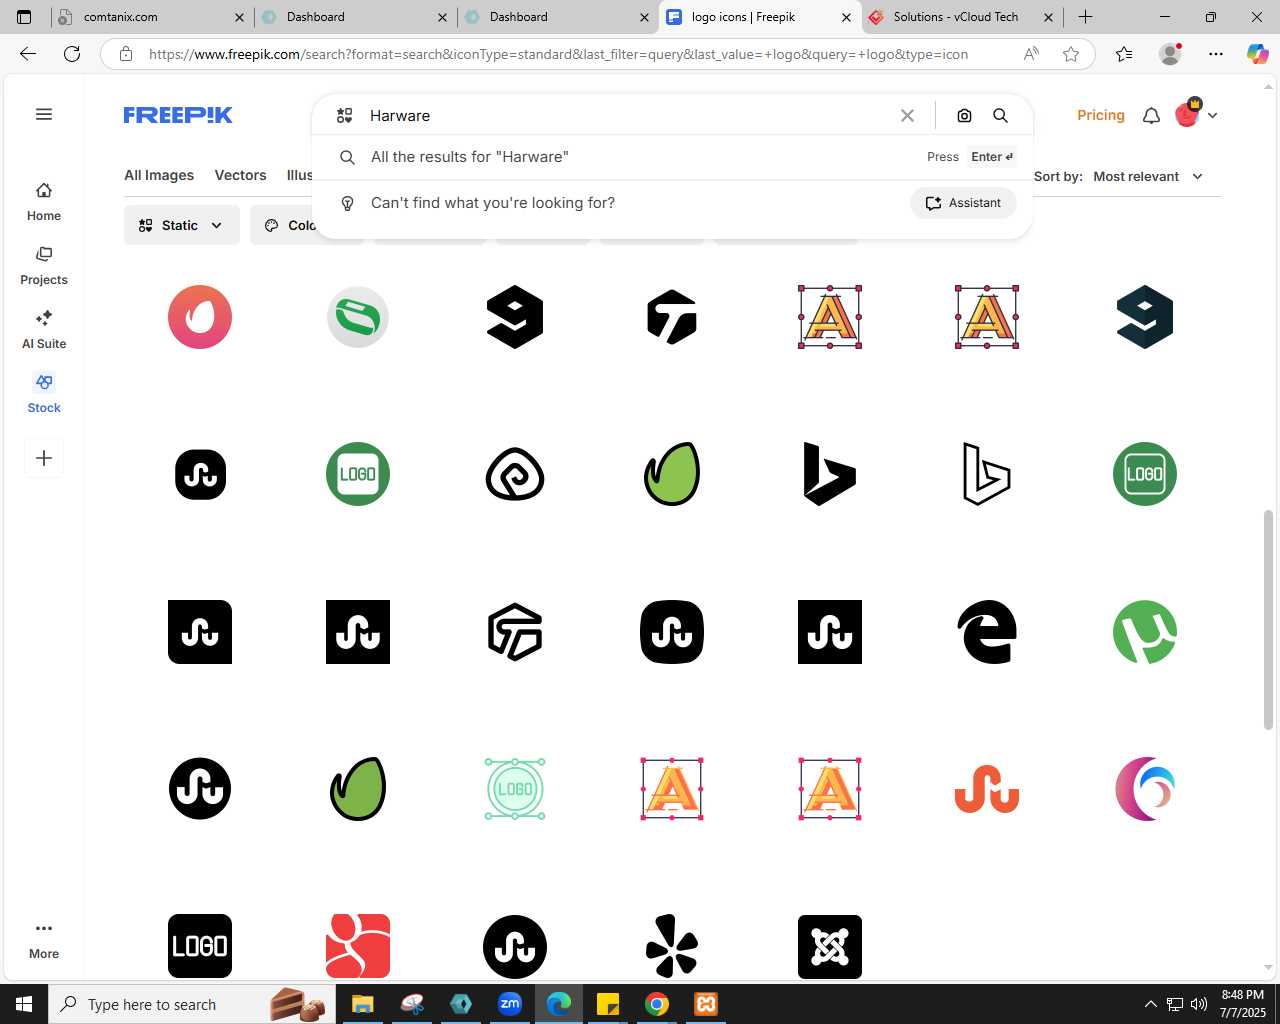Open the Assistant button
This screenshot has width=1280, height=1024.
click(x=963, y=203)
